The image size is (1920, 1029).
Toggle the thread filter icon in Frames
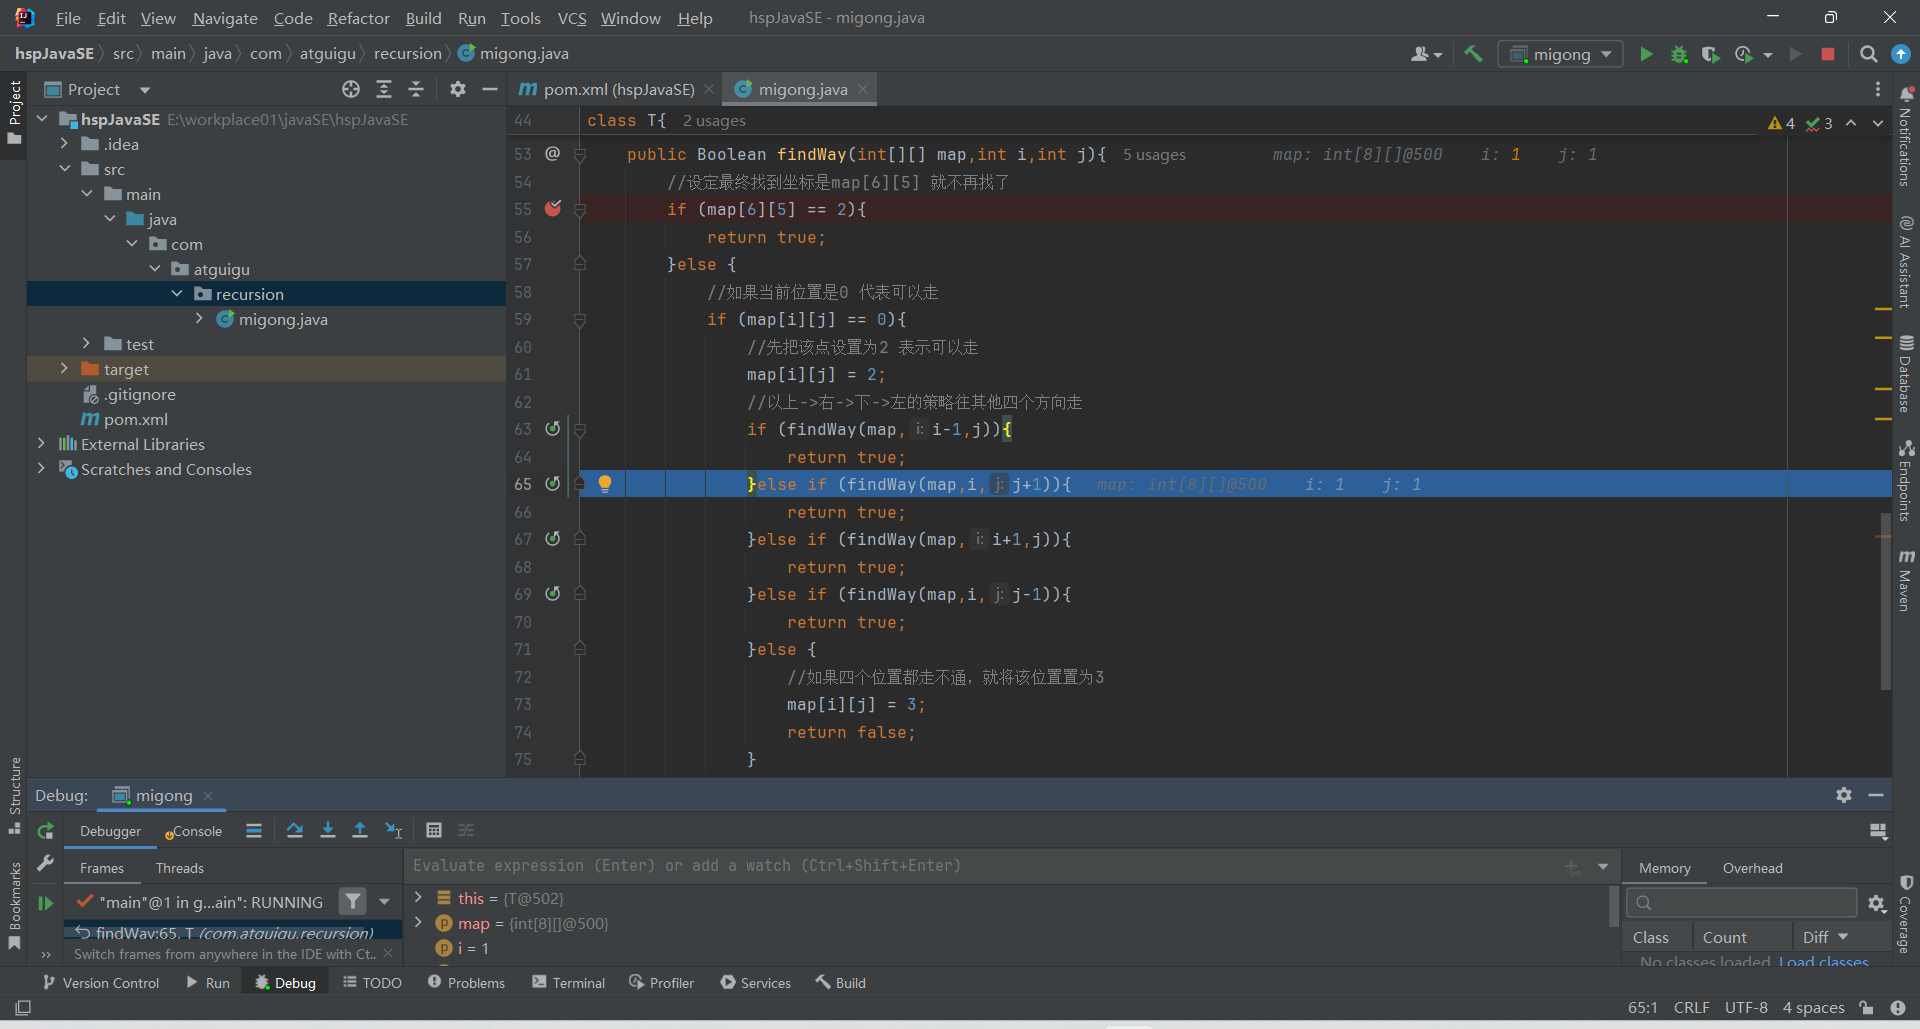pos(353,902)
